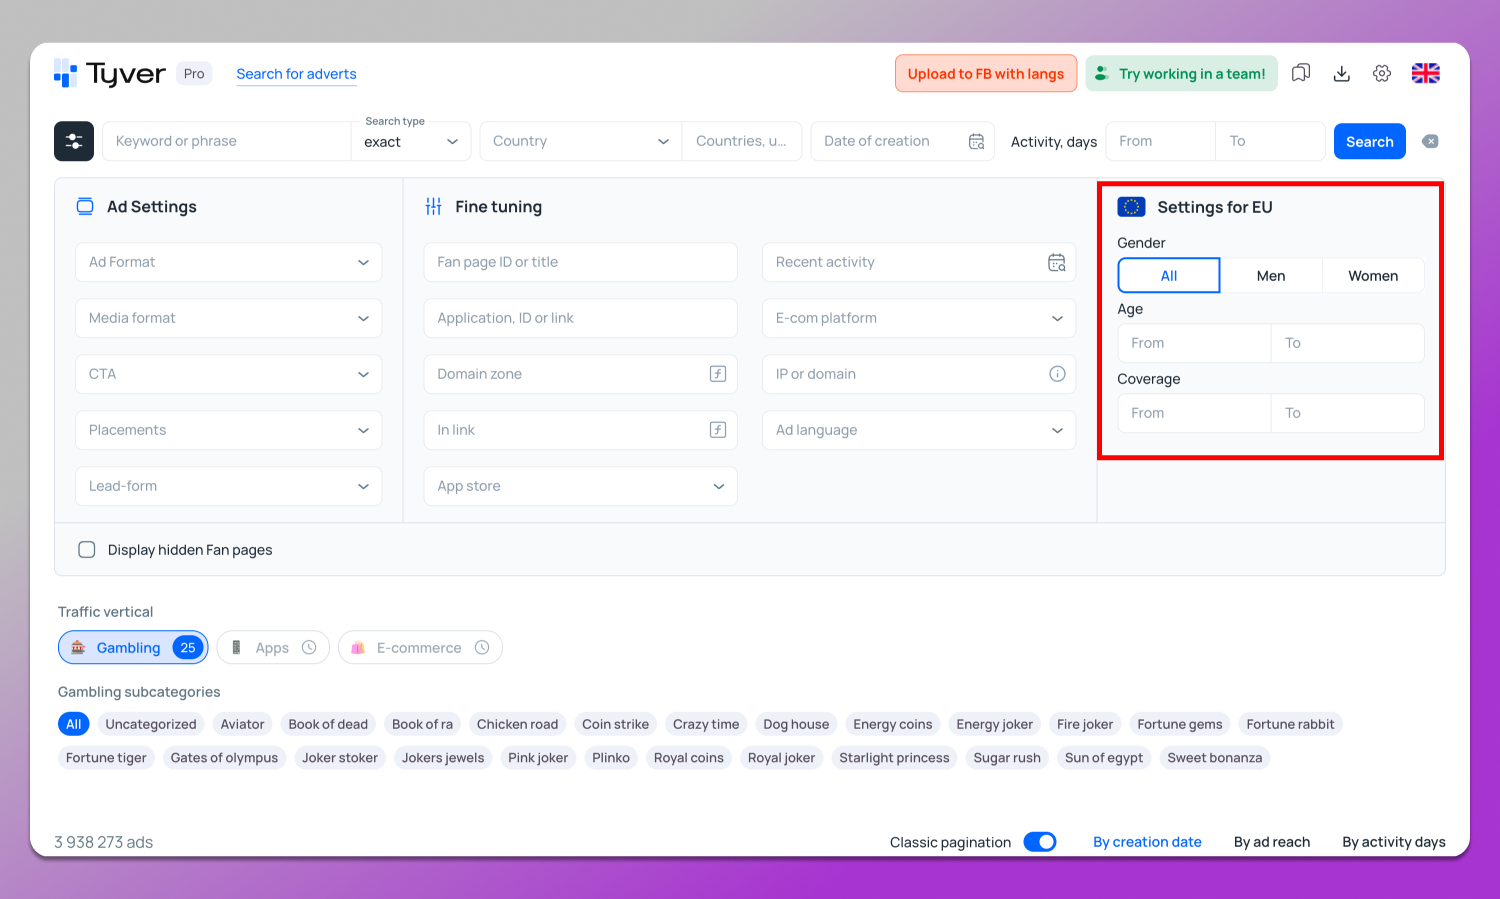
Task: Click the download icon near the top right
Action: tap(1341, 72)
